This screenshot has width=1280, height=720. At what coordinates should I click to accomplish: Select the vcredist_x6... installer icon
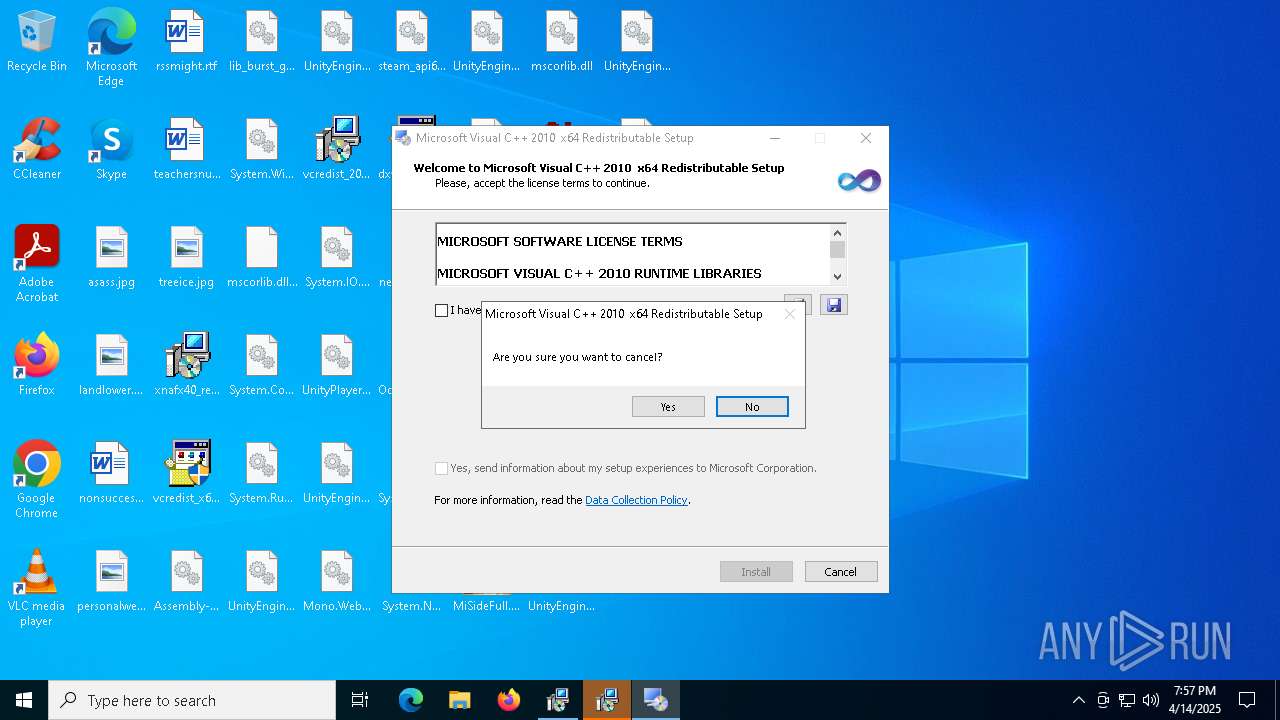186,474
